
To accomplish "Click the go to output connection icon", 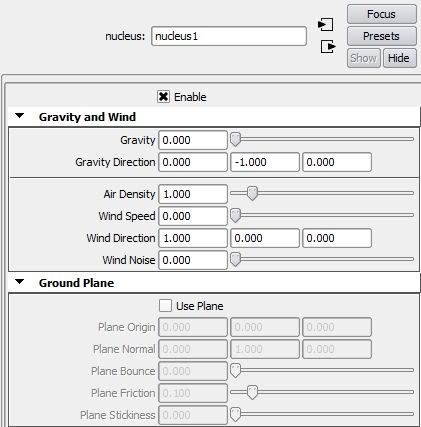I will tap(328, 46).
